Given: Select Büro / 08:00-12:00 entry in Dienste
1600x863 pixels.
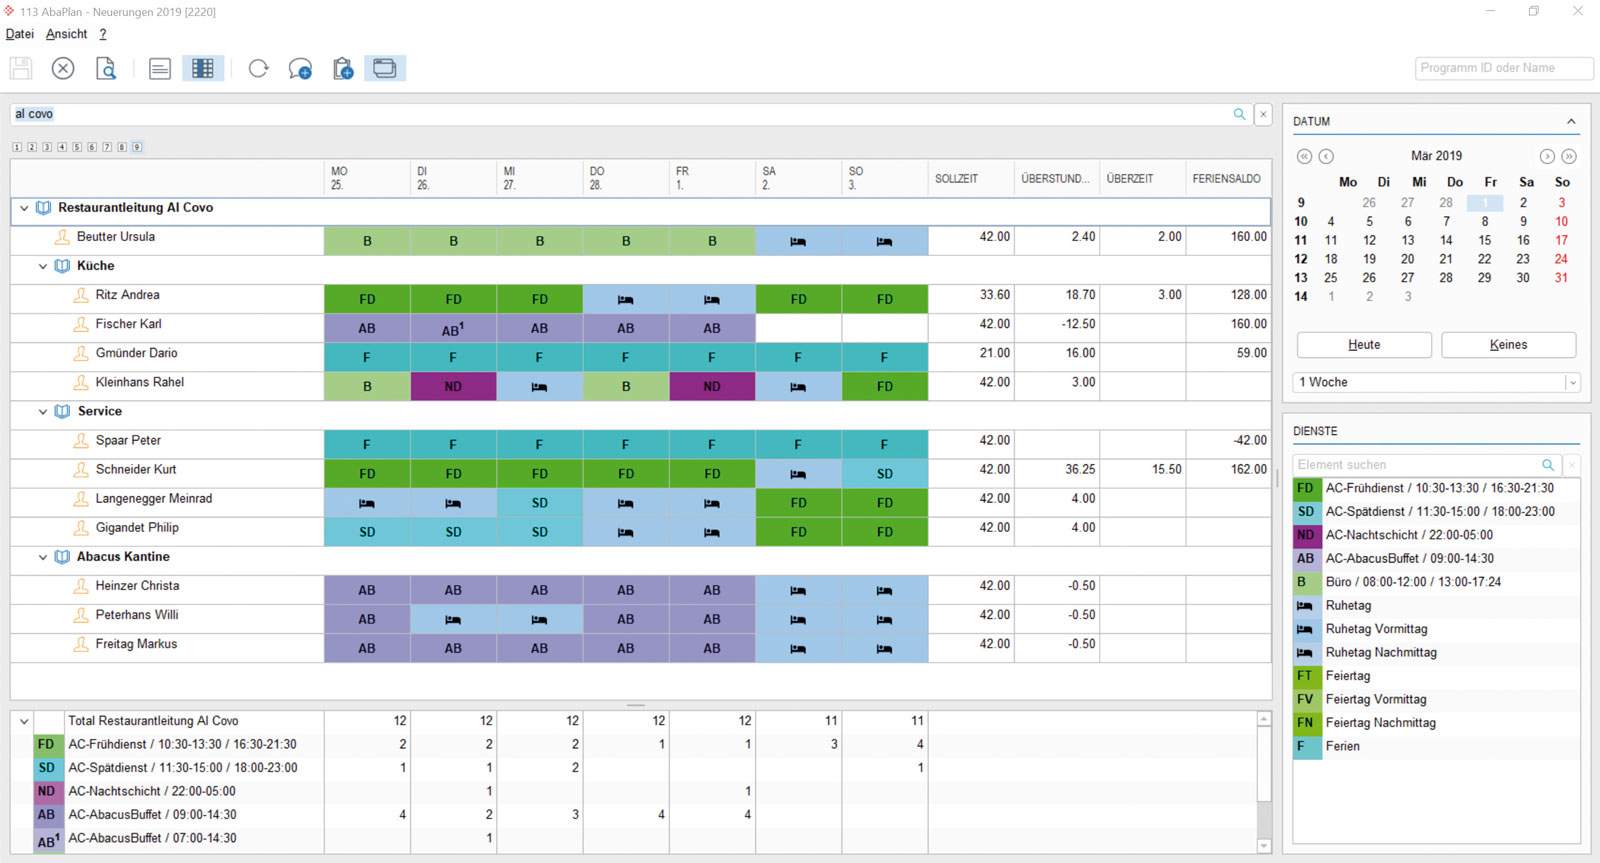Looking at the screenshot, I should [1436, 582].
